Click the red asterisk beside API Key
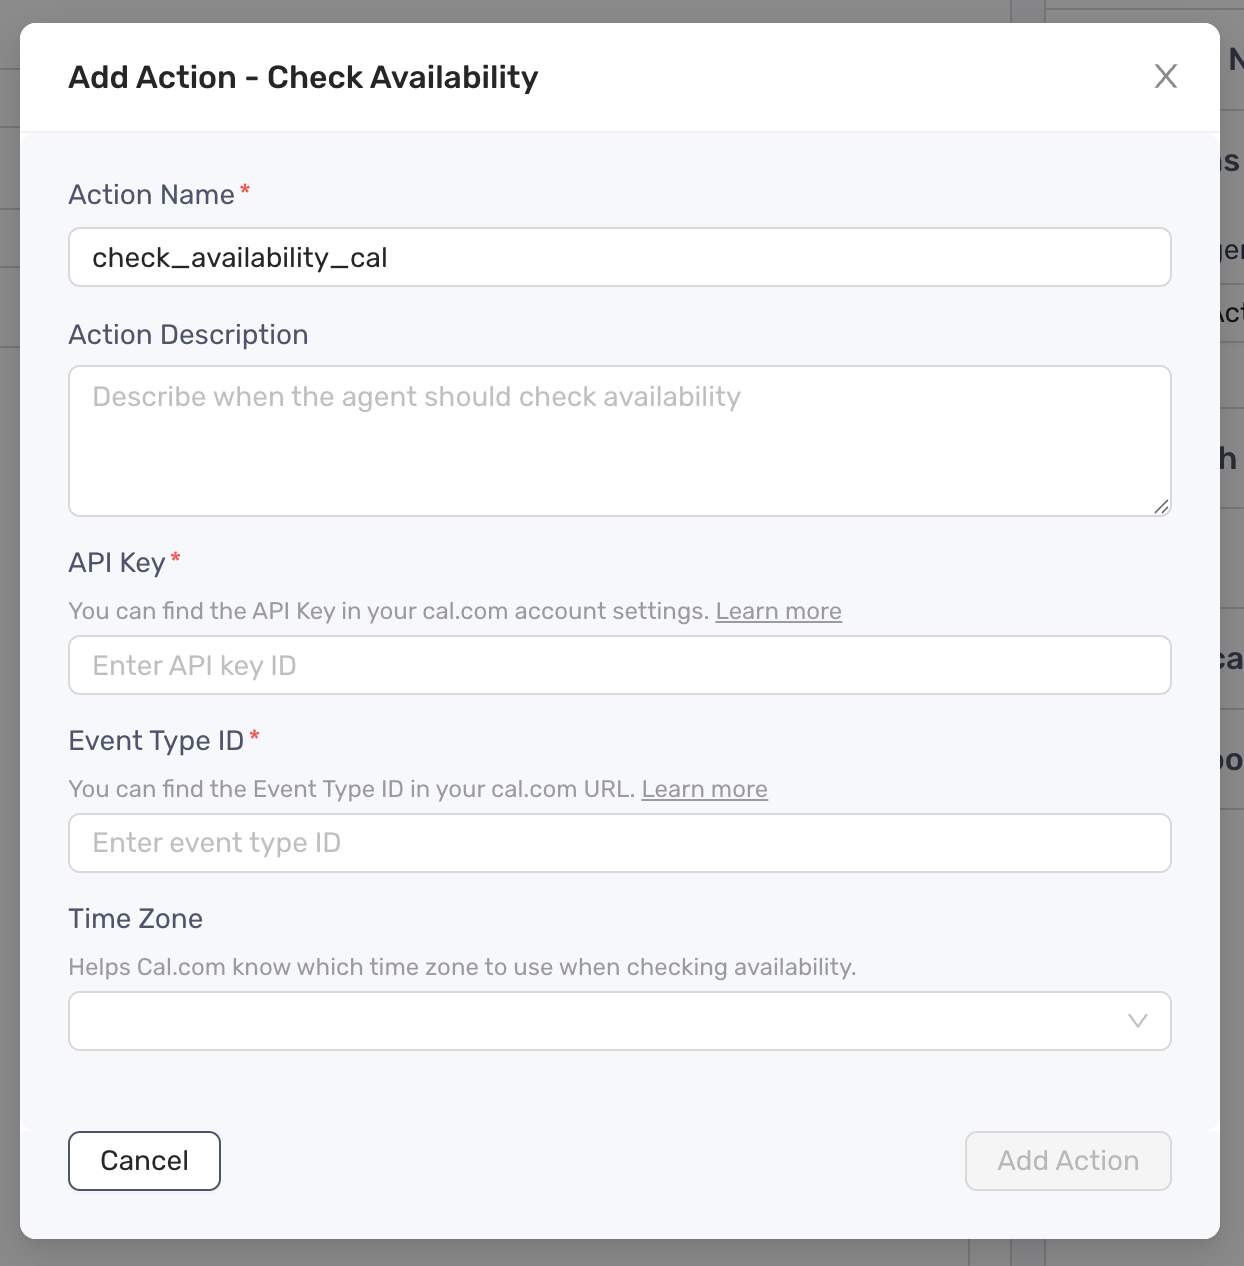Image resolution: width=1244 pixels, height=1266 pixels. pyautogui.click(x=176, y=557)
